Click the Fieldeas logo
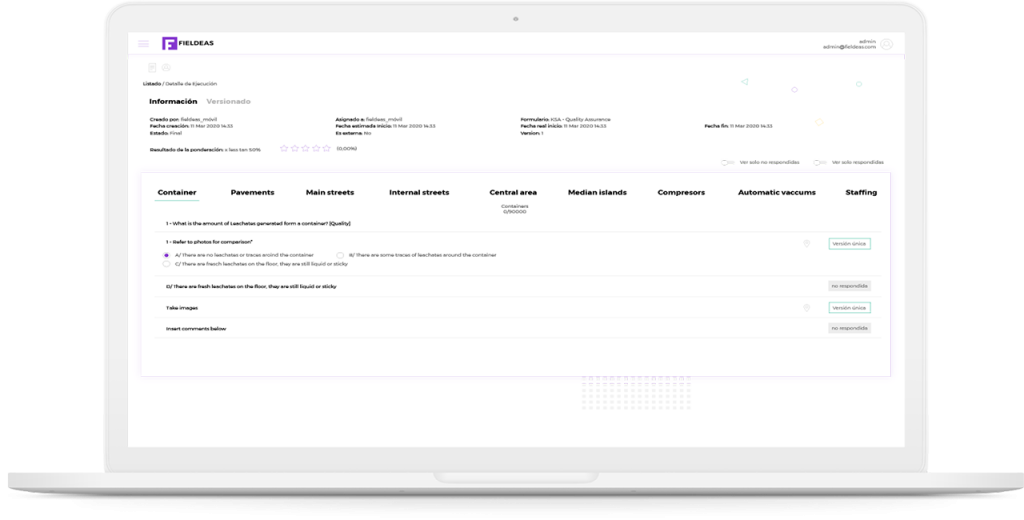 tap(181, 44)
